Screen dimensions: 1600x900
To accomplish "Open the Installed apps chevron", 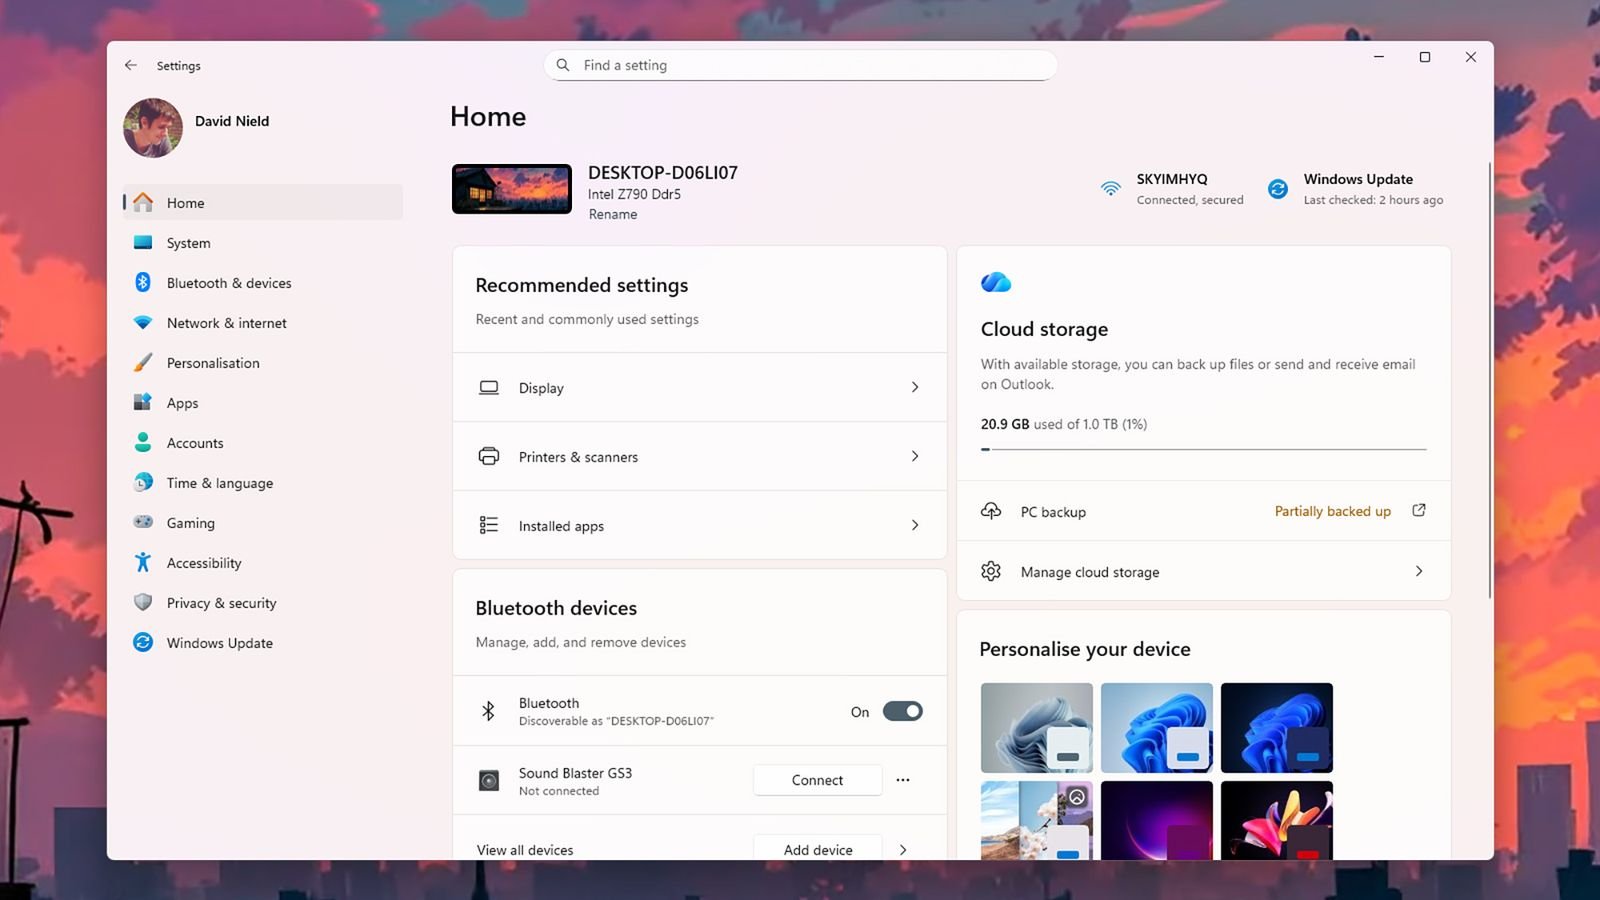I will tap(915, 525).
